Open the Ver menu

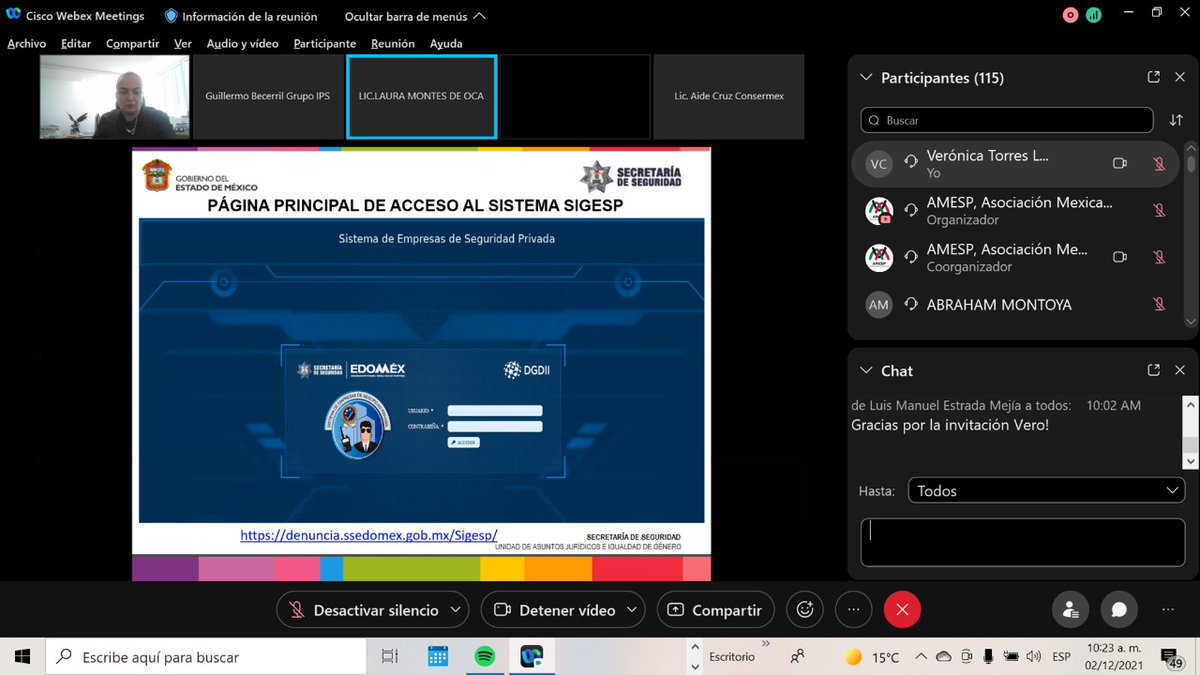183,43
